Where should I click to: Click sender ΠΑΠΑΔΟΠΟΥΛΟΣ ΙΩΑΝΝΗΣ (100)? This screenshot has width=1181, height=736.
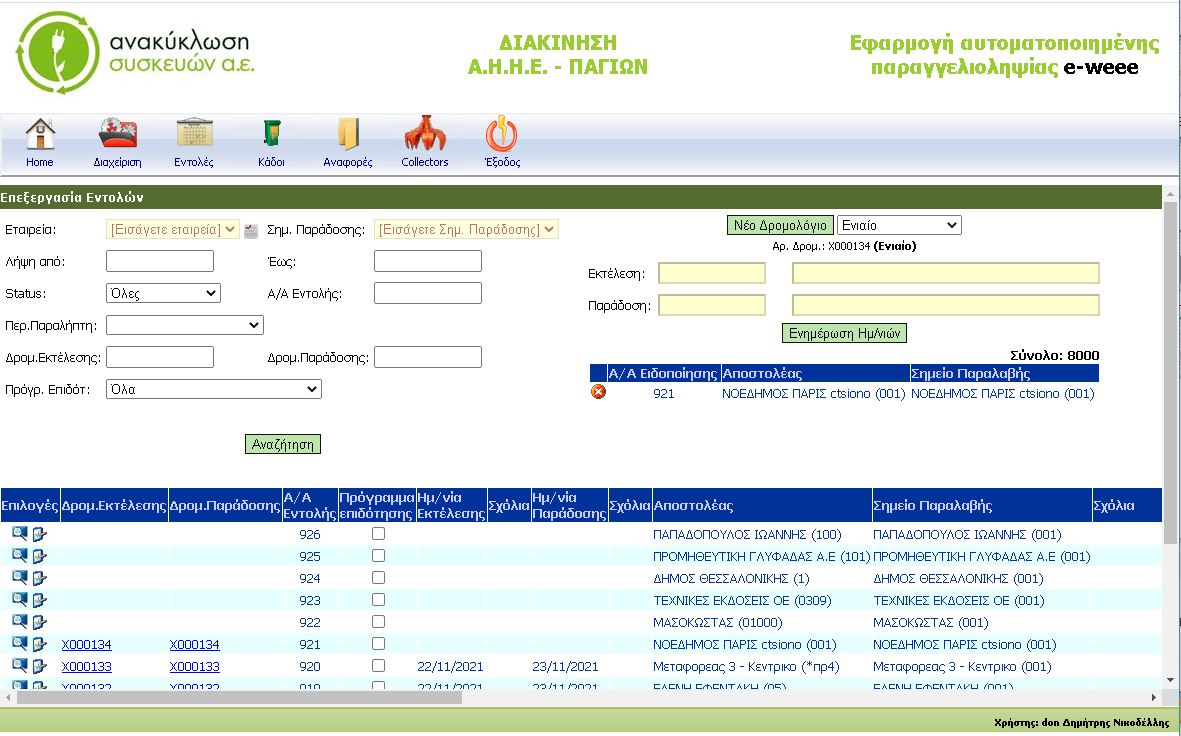click(747, 534)
